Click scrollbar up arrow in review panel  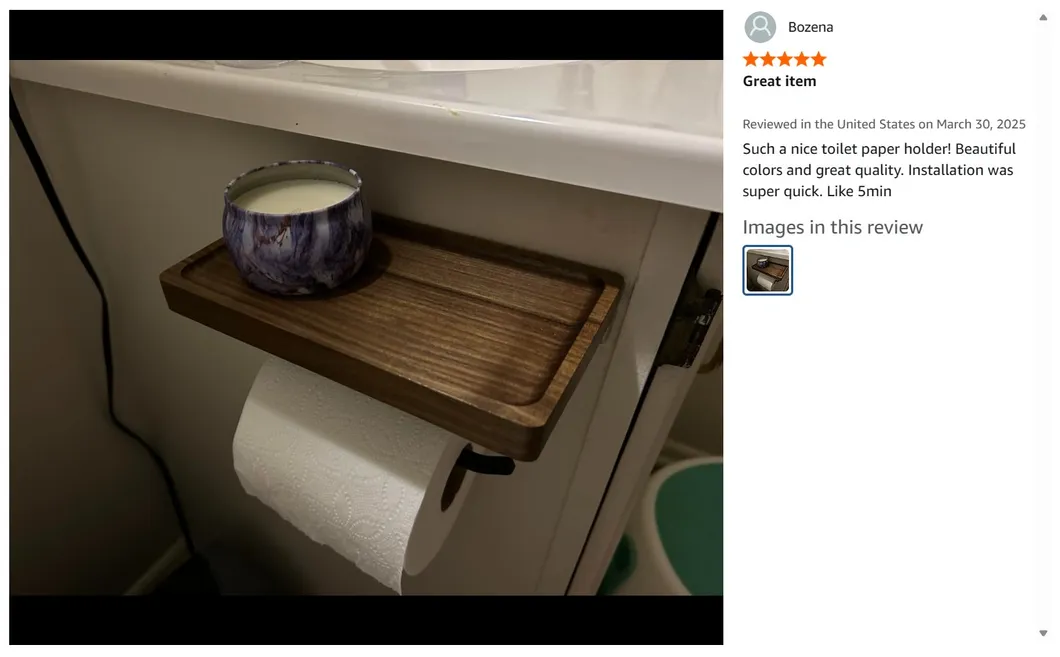tap(1043, 18)
